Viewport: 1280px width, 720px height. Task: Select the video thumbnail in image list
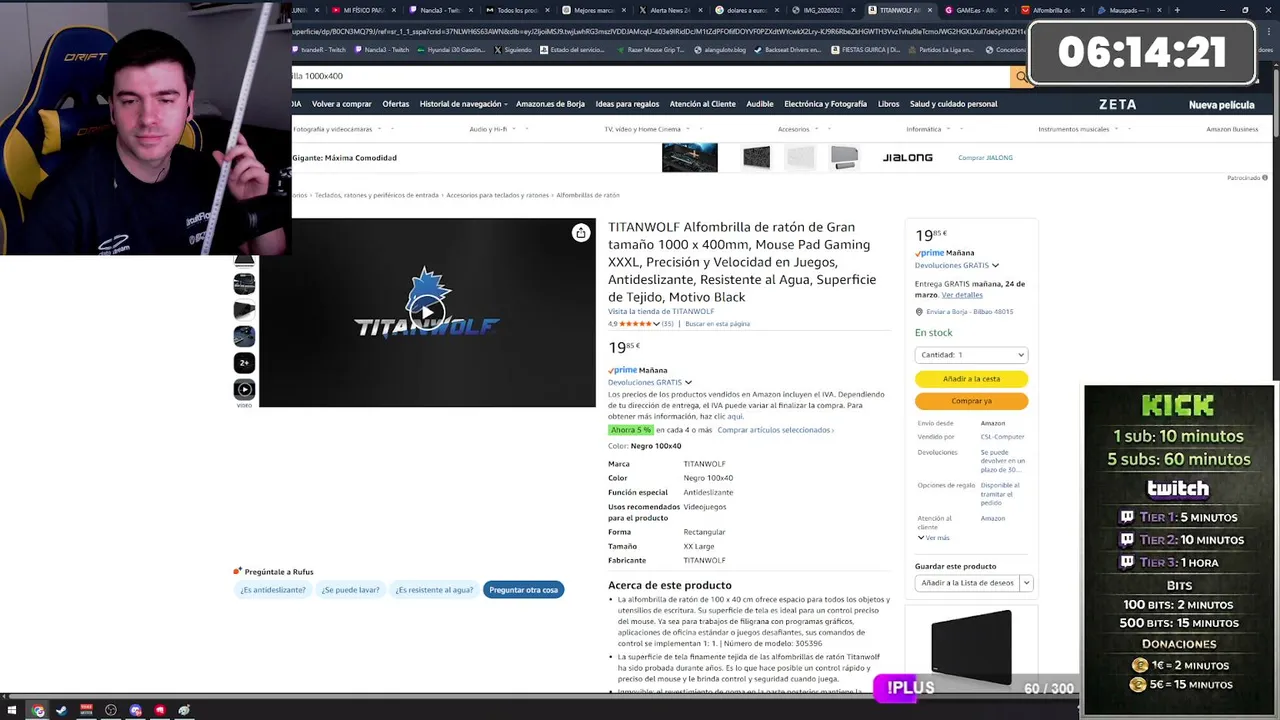point(244,389)
